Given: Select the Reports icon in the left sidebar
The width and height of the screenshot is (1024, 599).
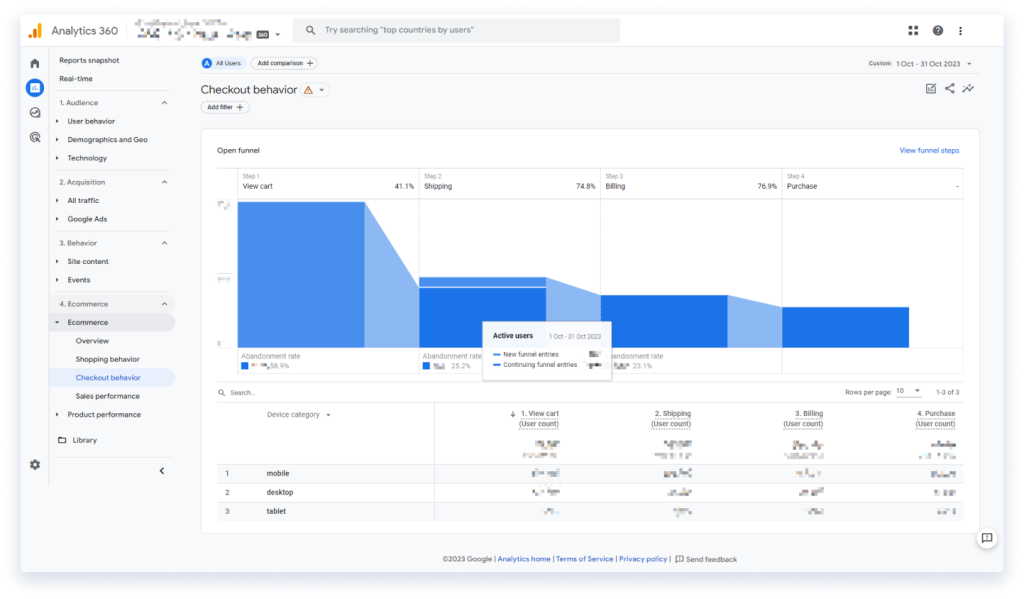Looking at the screenshot, I should [35, 88].
